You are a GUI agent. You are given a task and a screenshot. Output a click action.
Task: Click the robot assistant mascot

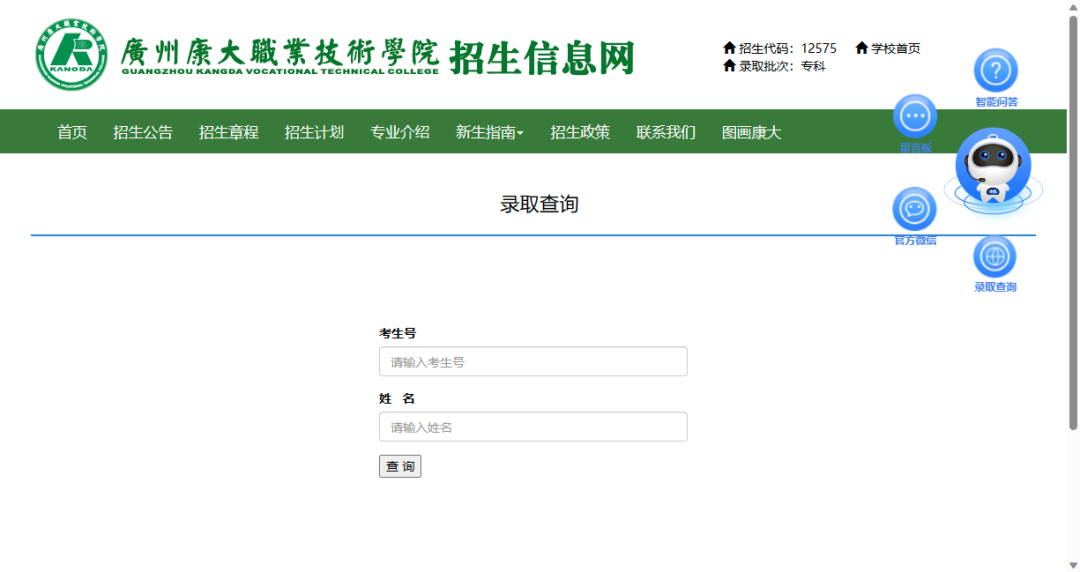pyautogui.click(x=993, y=170)
